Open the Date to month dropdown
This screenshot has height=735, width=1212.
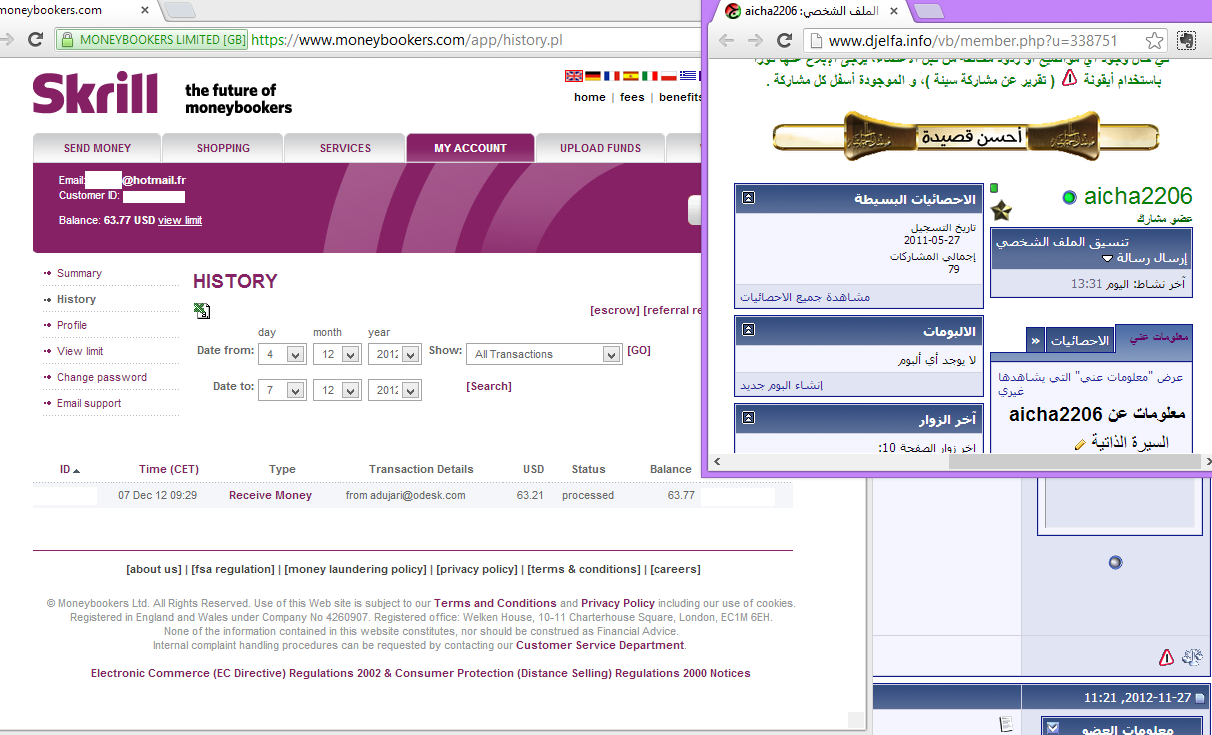click(x=337, y=390)
